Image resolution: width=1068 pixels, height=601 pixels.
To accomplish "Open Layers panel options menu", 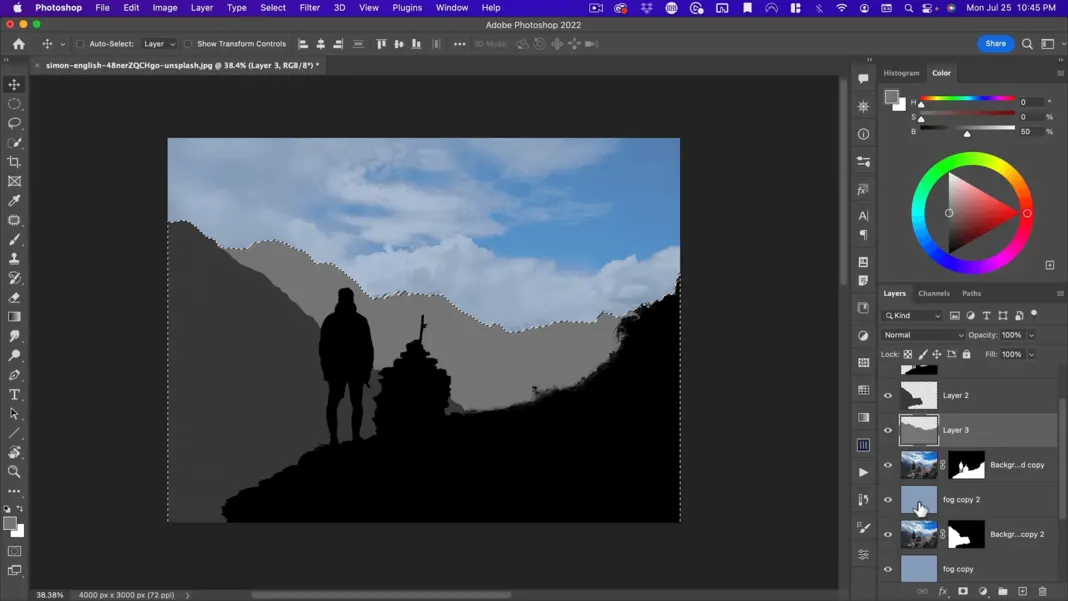I will (1060, 294).
